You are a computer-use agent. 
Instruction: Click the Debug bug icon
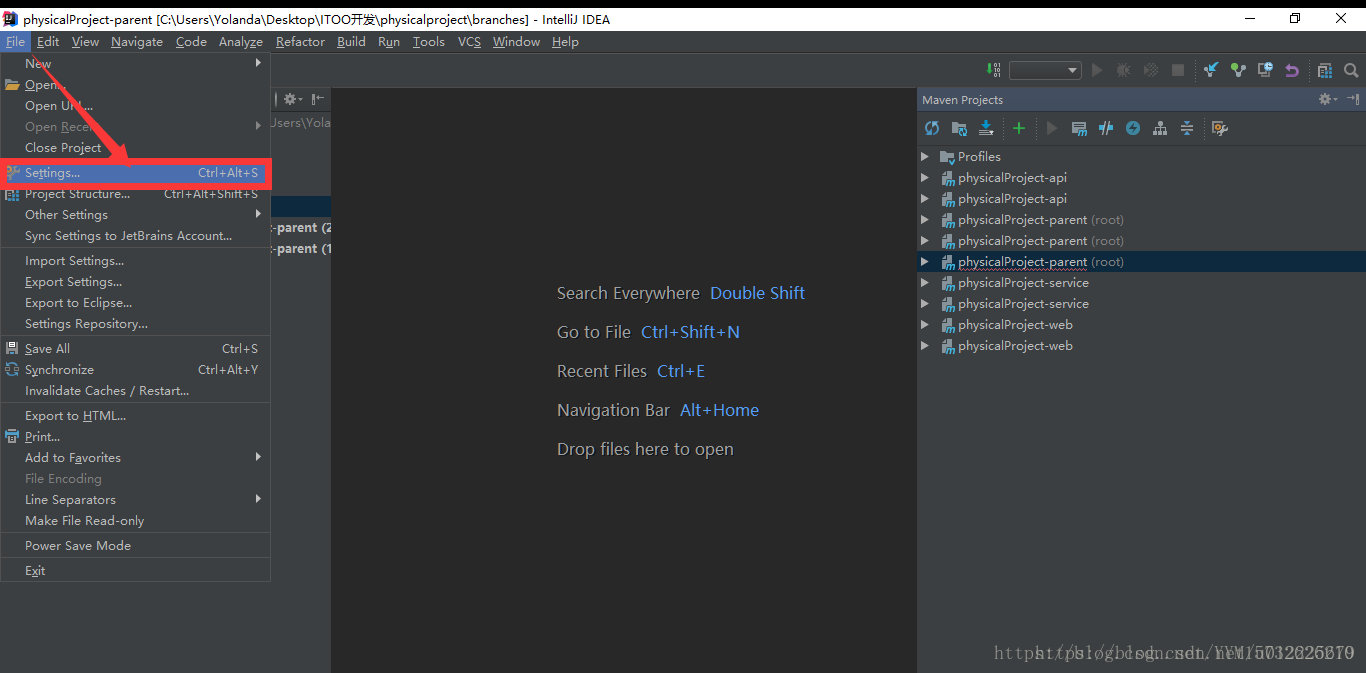(1124, 70)
